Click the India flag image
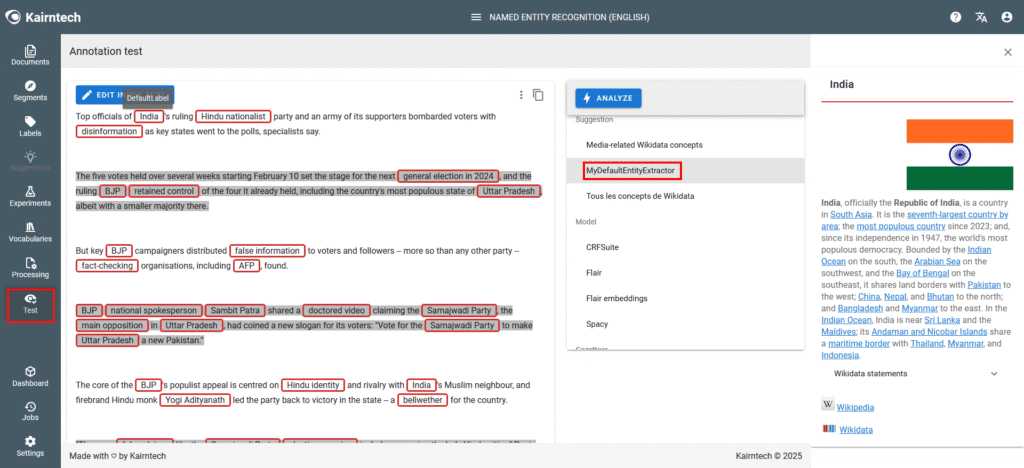 958,154
